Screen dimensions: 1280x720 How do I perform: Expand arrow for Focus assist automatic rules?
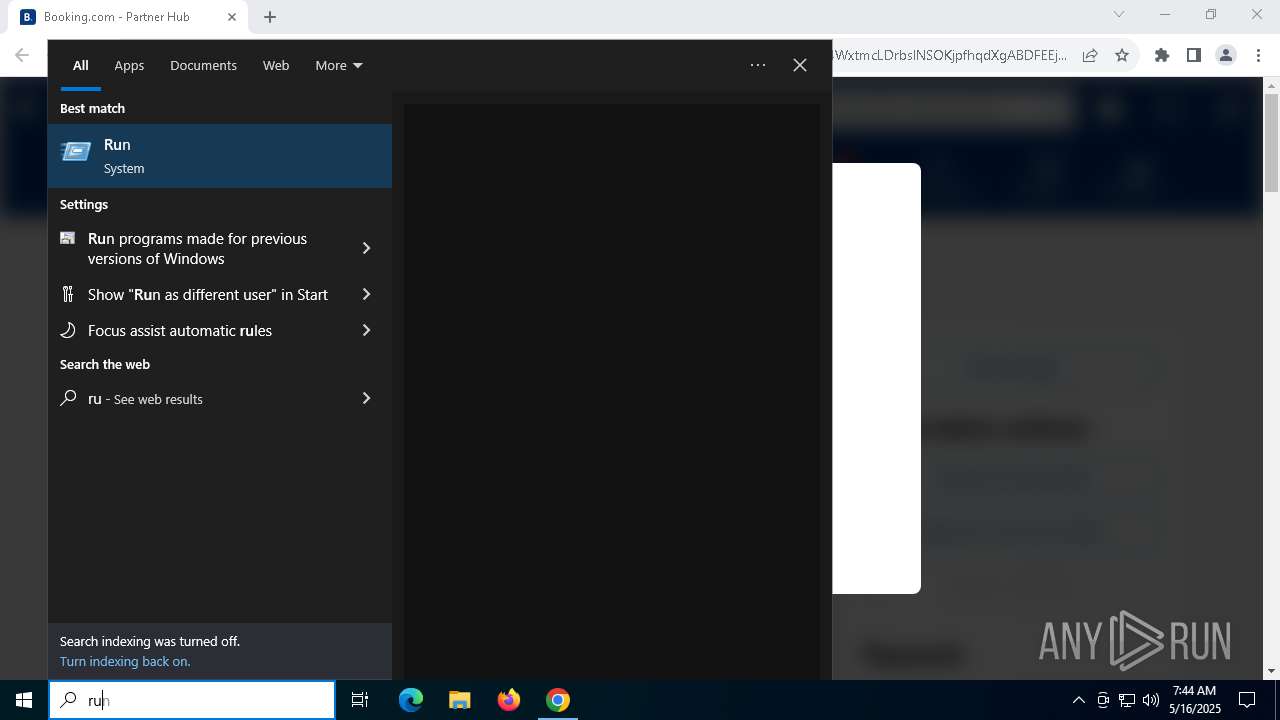366,330
